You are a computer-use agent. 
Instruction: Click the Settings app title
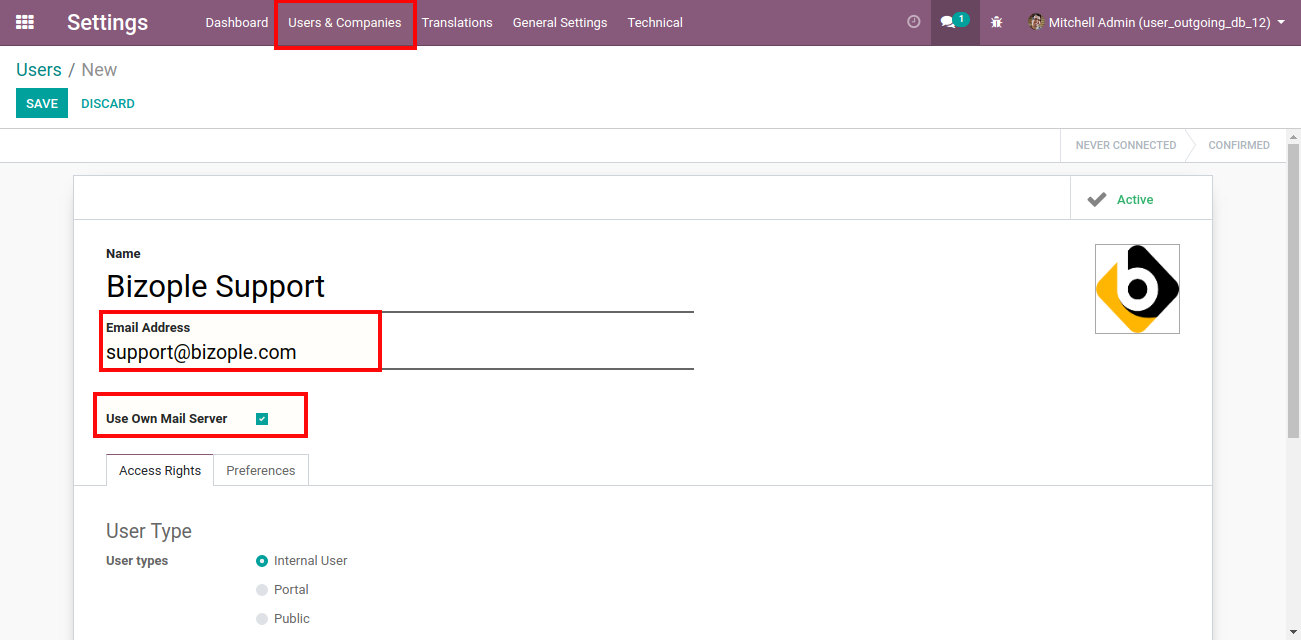tap(107, 22)
